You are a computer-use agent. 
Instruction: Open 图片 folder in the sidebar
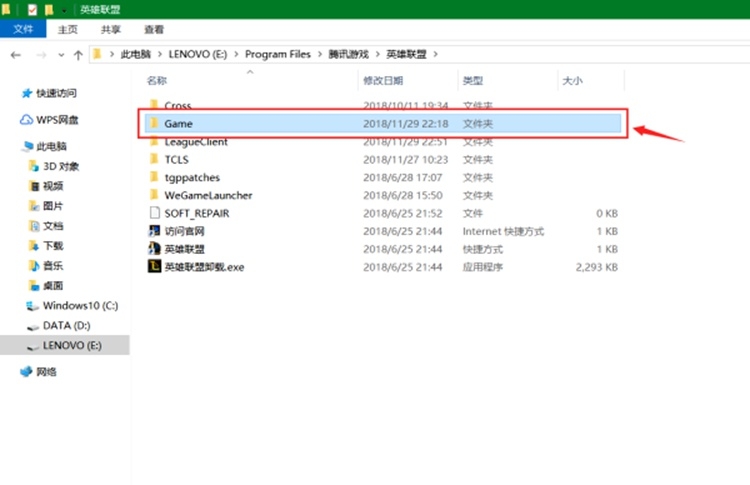pyautogui.click(x=53, y=206)
